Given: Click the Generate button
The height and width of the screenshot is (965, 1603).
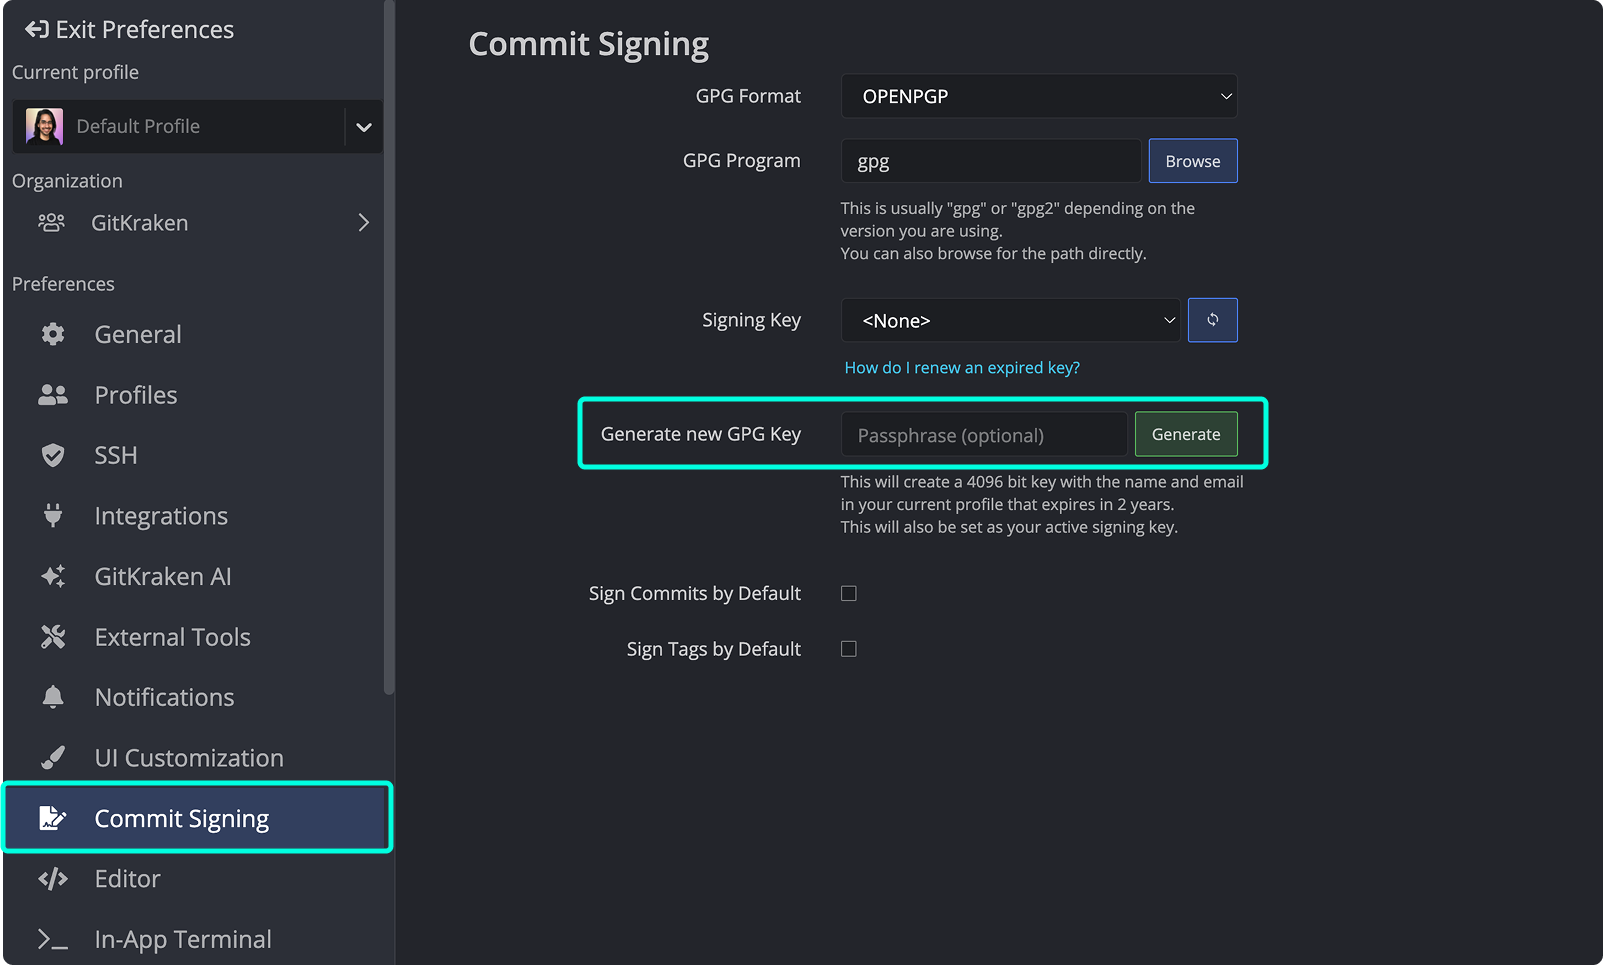Looking at the screenshot, I should click(x=1185, y=434).
